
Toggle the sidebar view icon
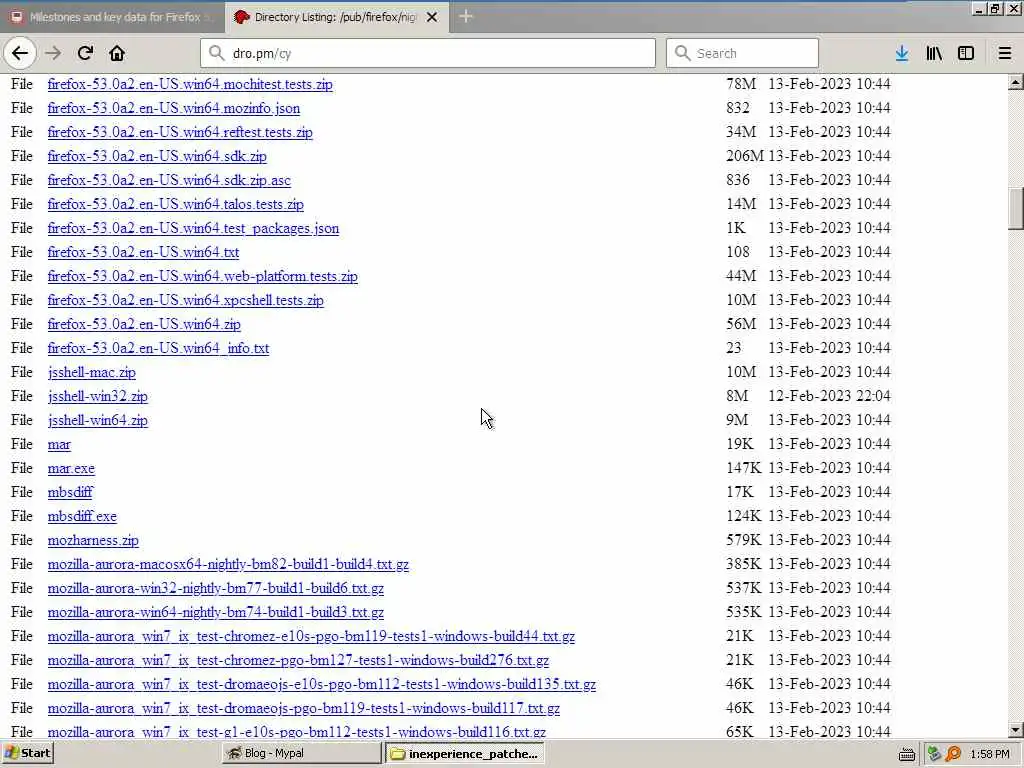(x=966, y=54)
